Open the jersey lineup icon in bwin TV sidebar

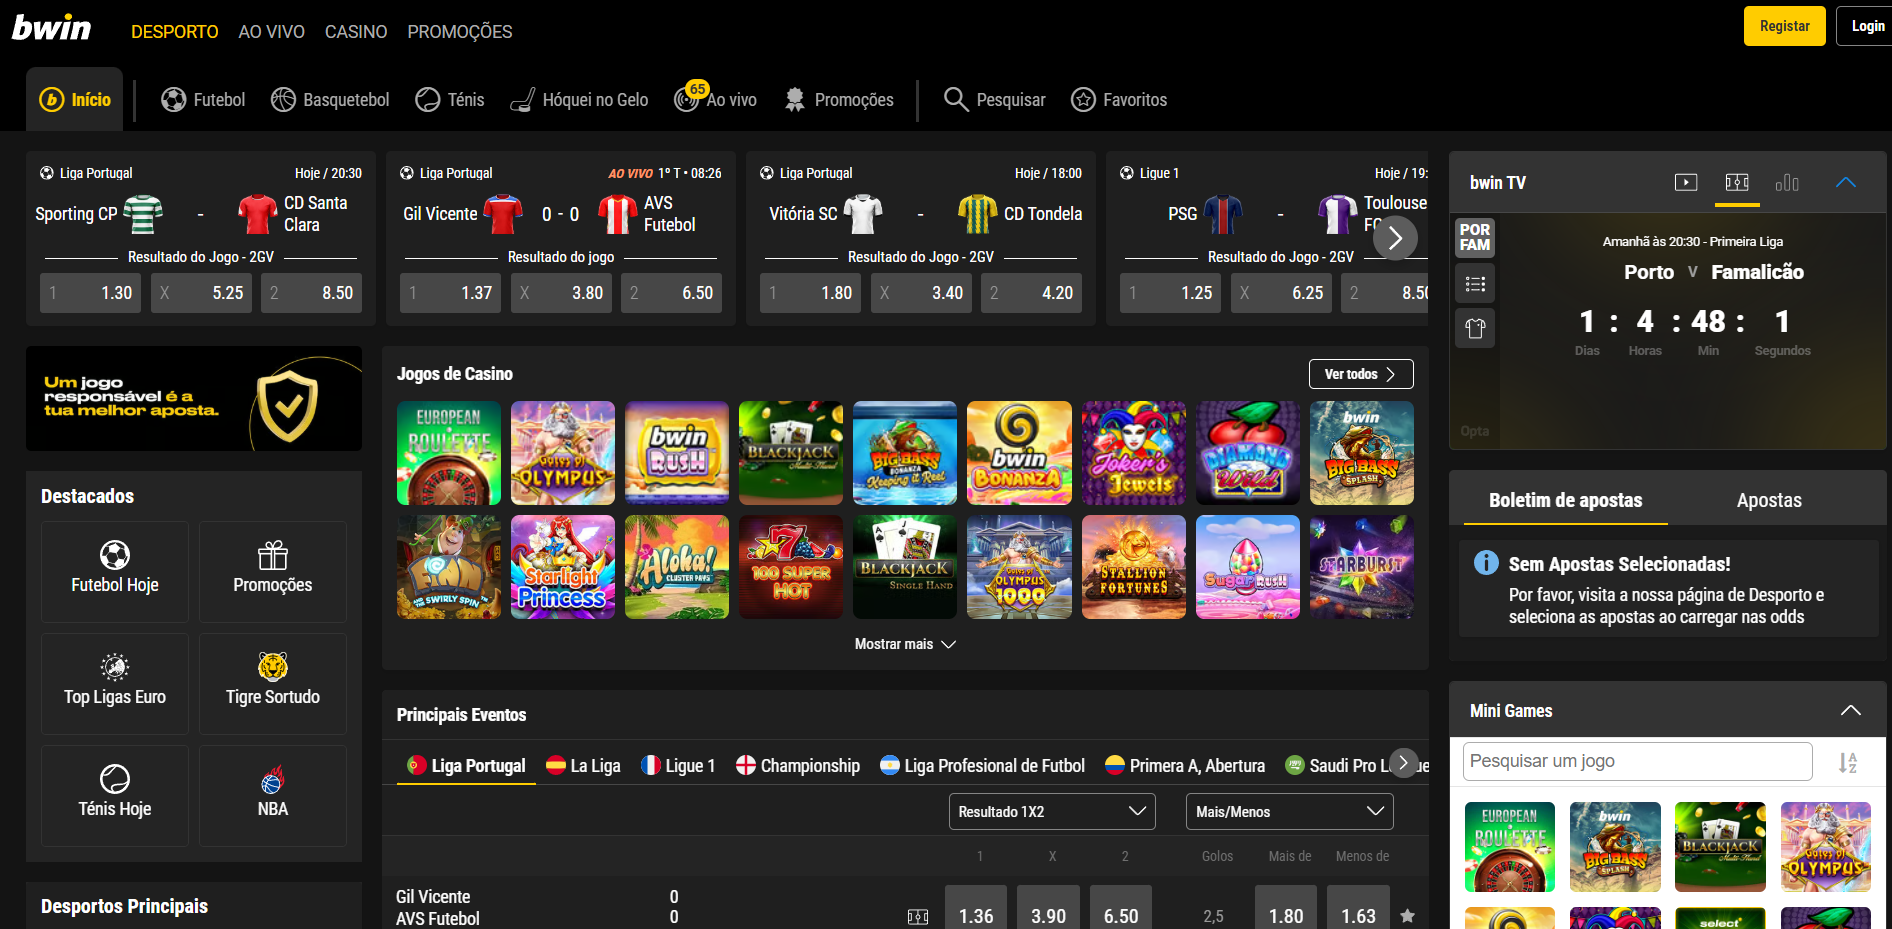1475,328
